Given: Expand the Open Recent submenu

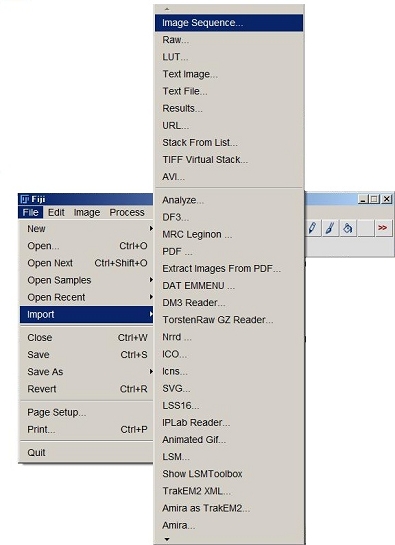Looking at the screenshot, I should [86, 297].
